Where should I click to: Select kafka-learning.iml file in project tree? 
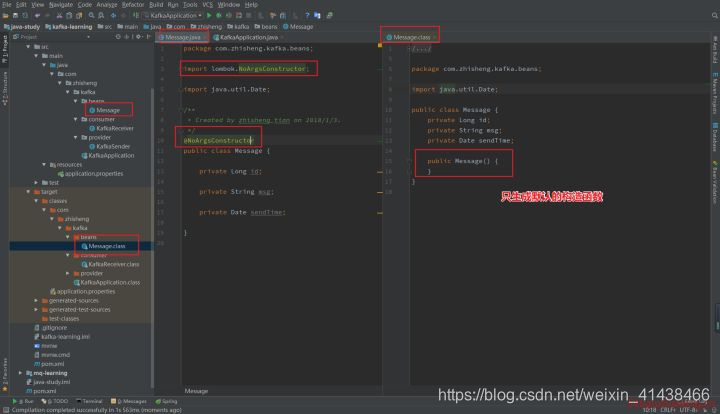(x=62, y=337)
